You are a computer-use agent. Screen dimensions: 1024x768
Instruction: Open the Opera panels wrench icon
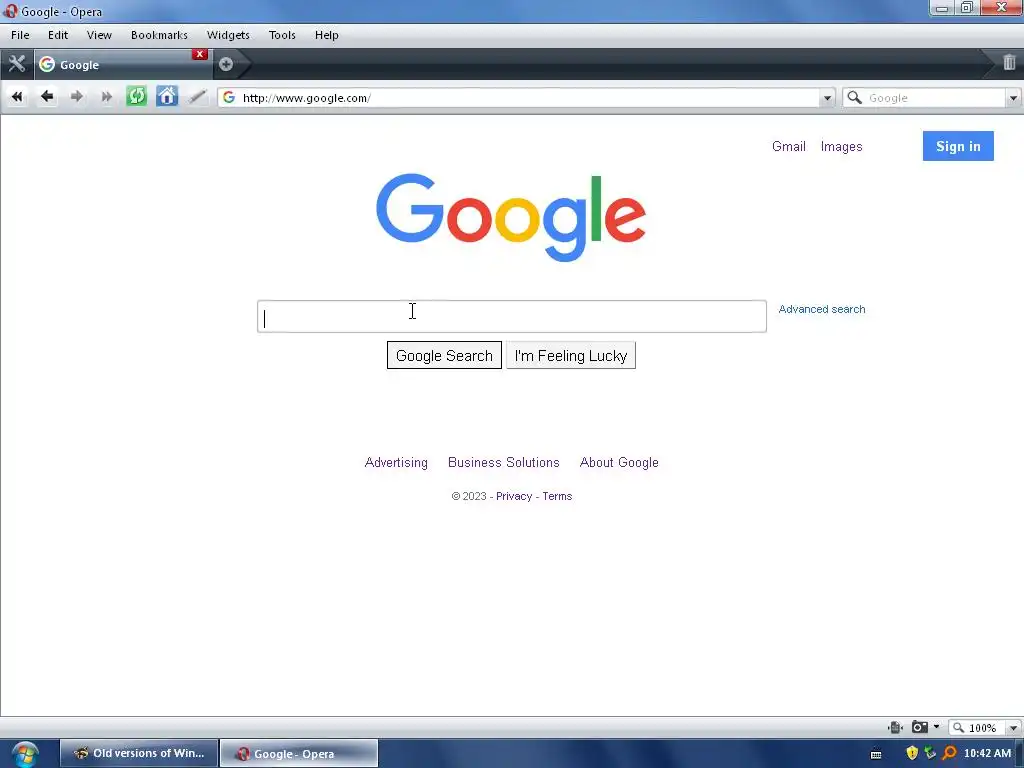[x=16, y=64]
